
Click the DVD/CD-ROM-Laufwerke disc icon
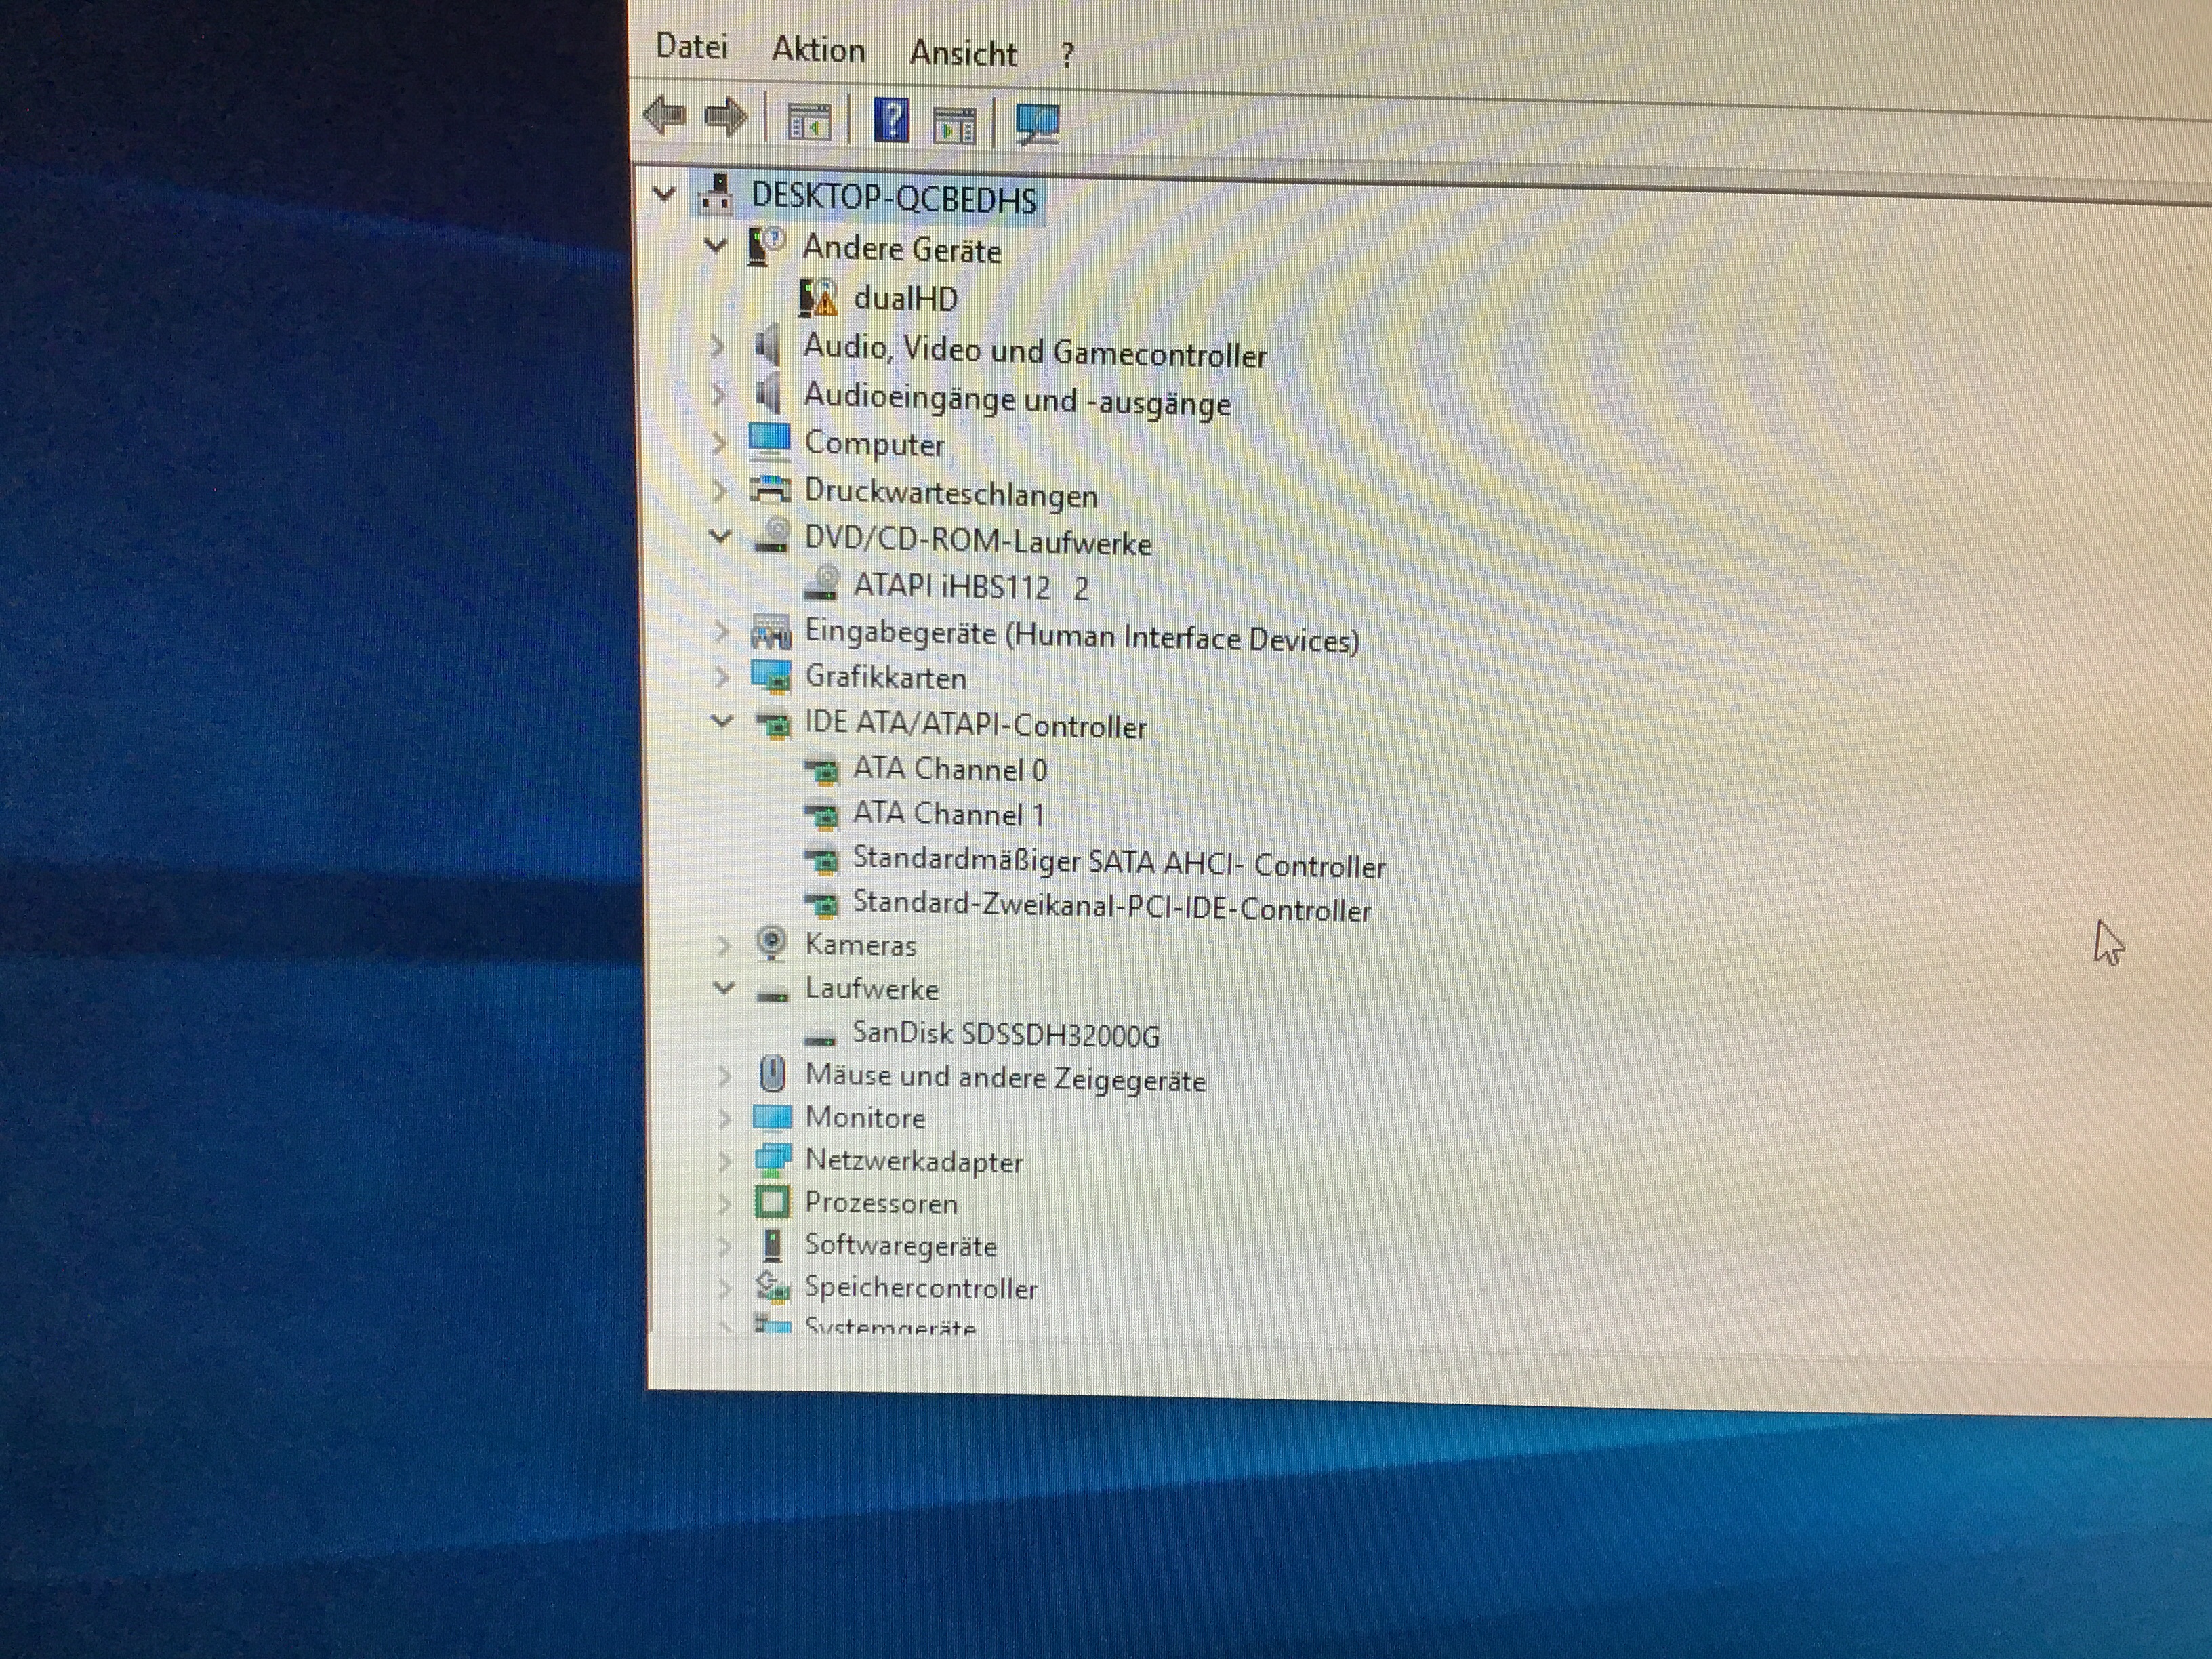pos(771,536)
